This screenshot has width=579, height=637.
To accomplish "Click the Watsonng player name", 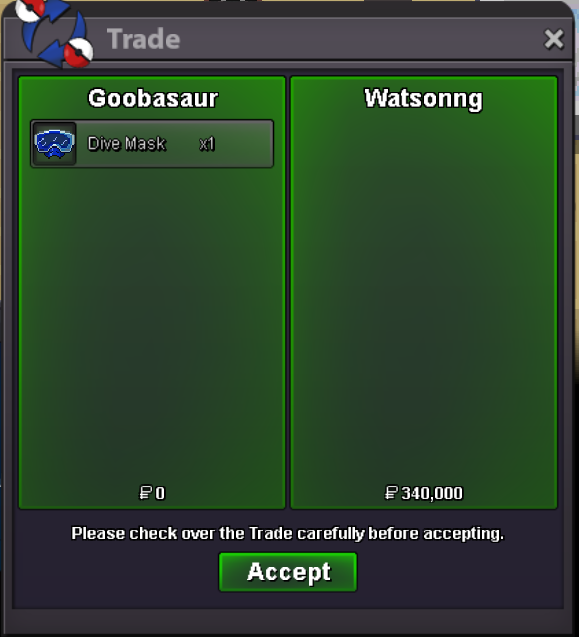I will coord(423,99).
